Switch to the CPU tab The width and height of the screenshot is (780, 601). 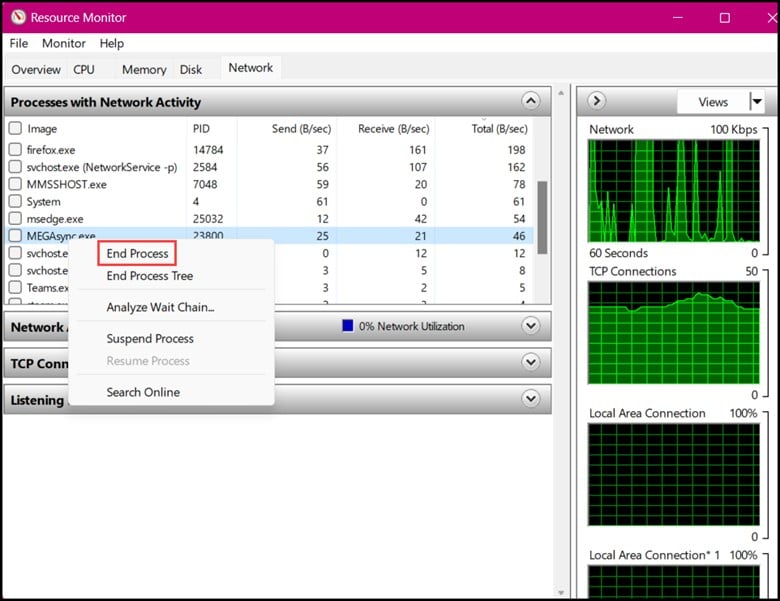coord(84,70)
